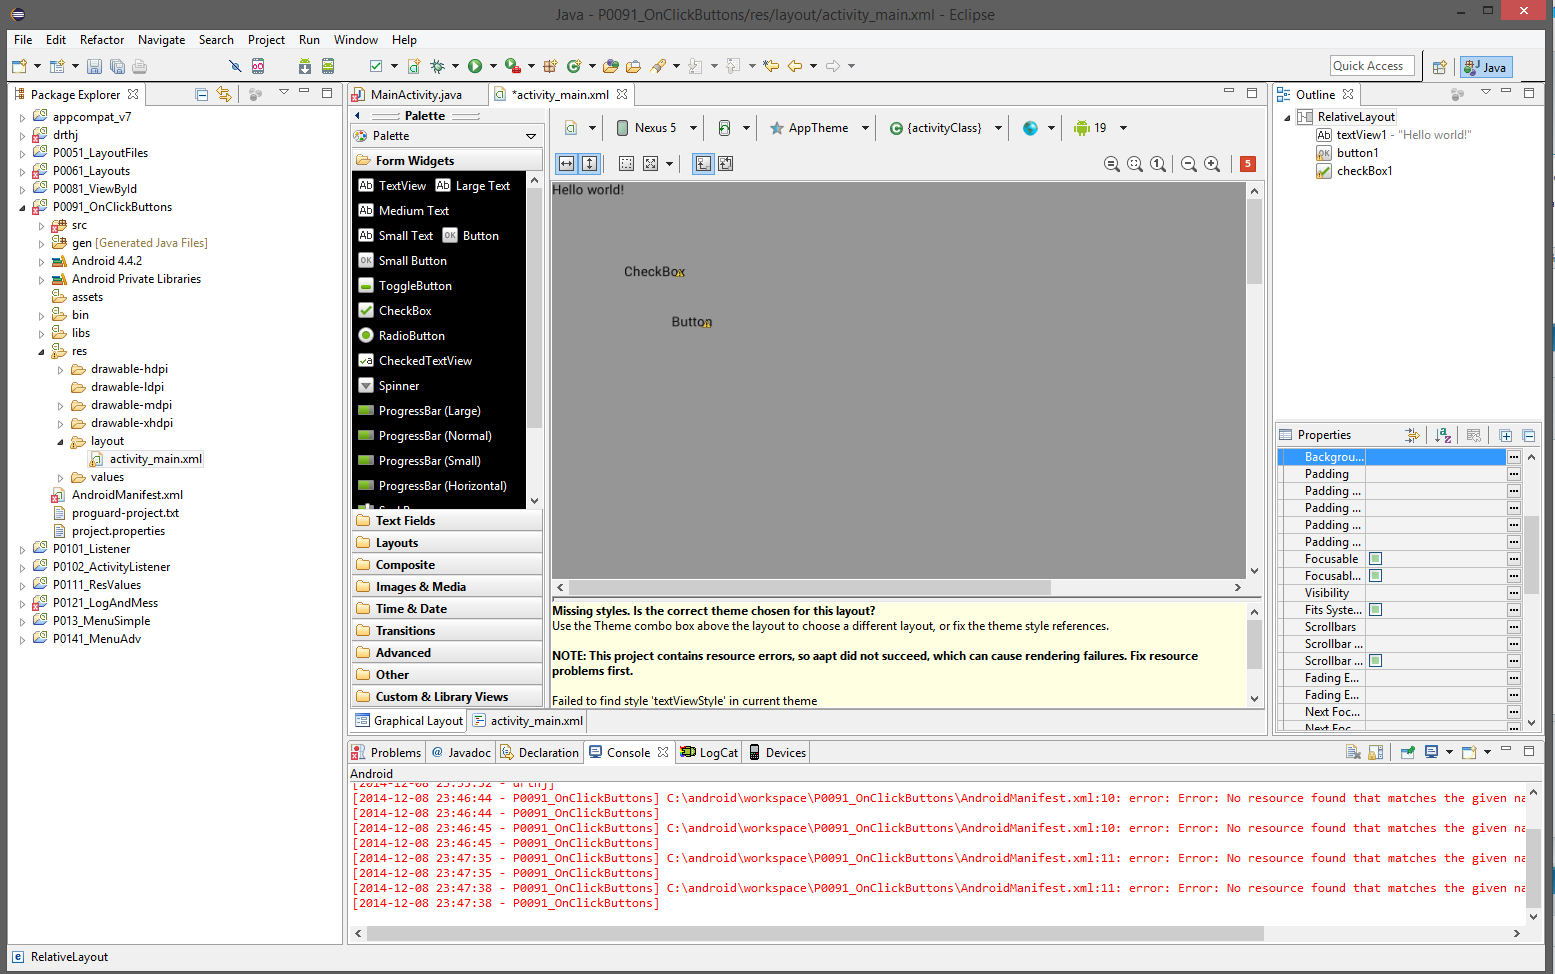Reset canvas zoom to 100%

pos(1158,164)
